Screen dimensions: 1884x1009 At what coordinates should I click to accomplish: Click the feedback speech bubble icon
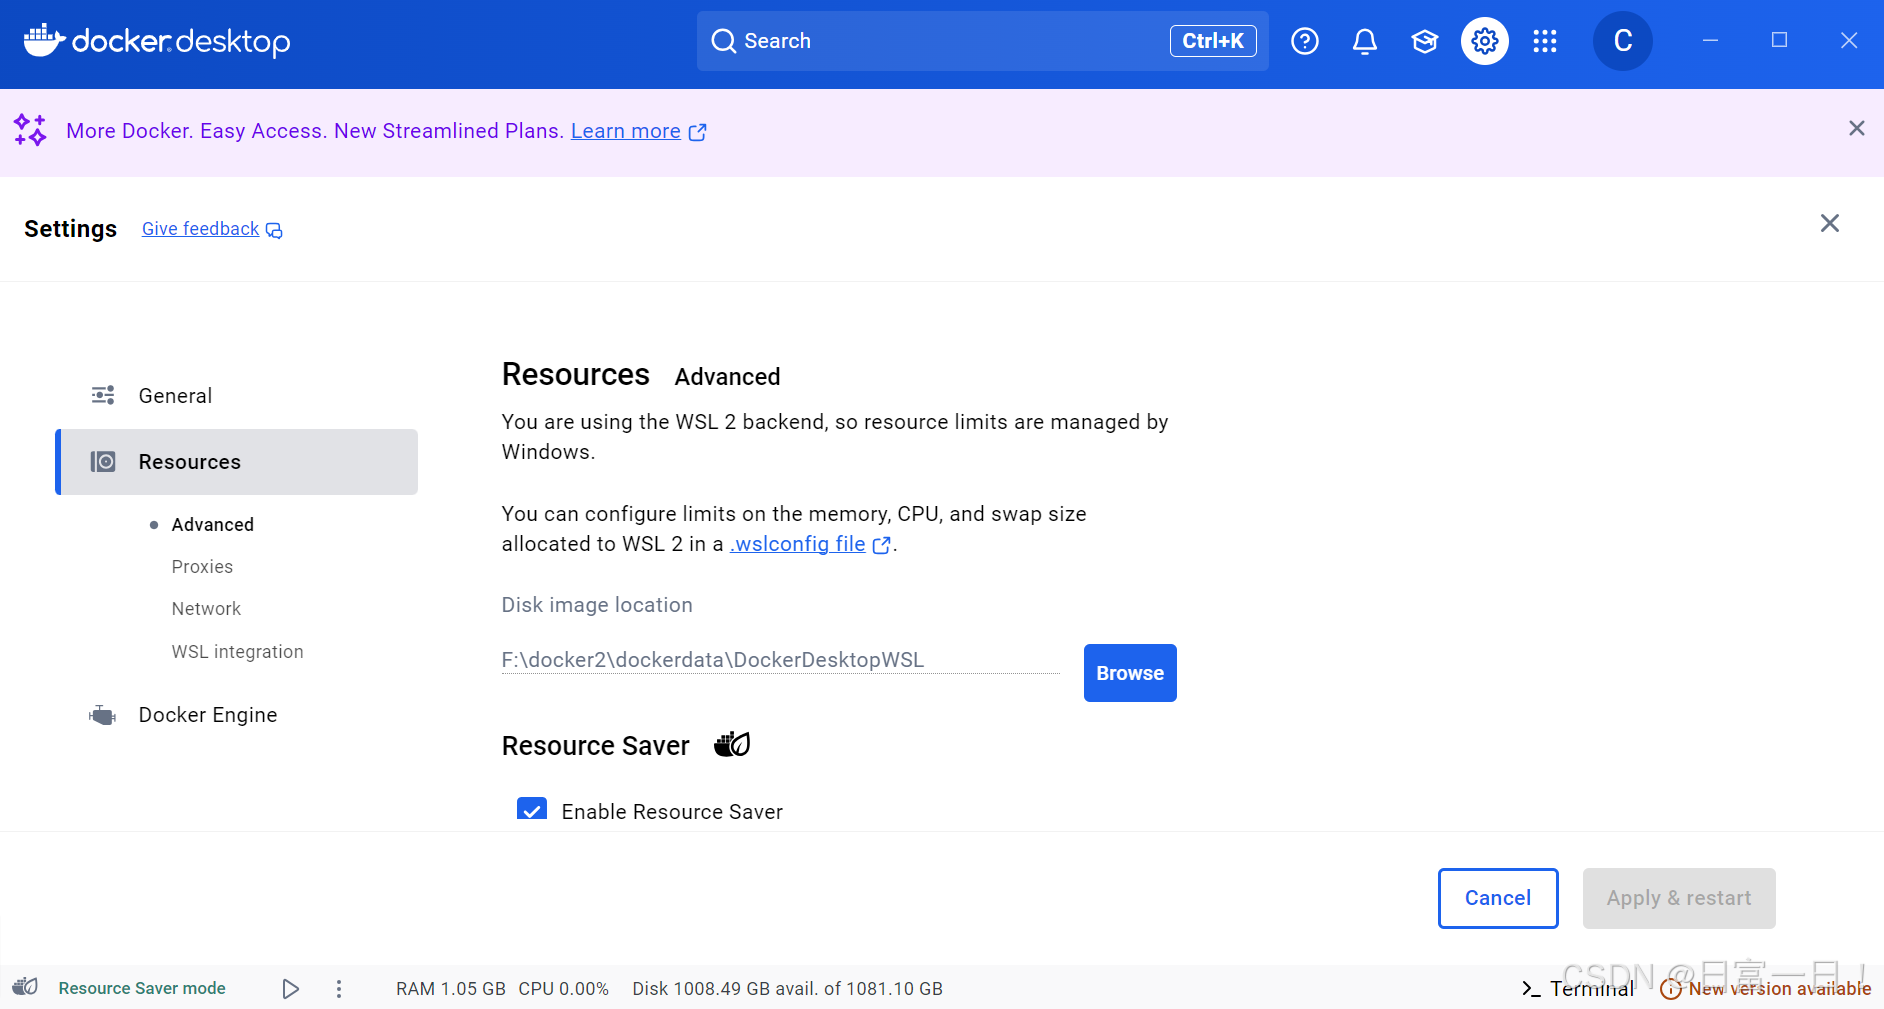point(274,230)
